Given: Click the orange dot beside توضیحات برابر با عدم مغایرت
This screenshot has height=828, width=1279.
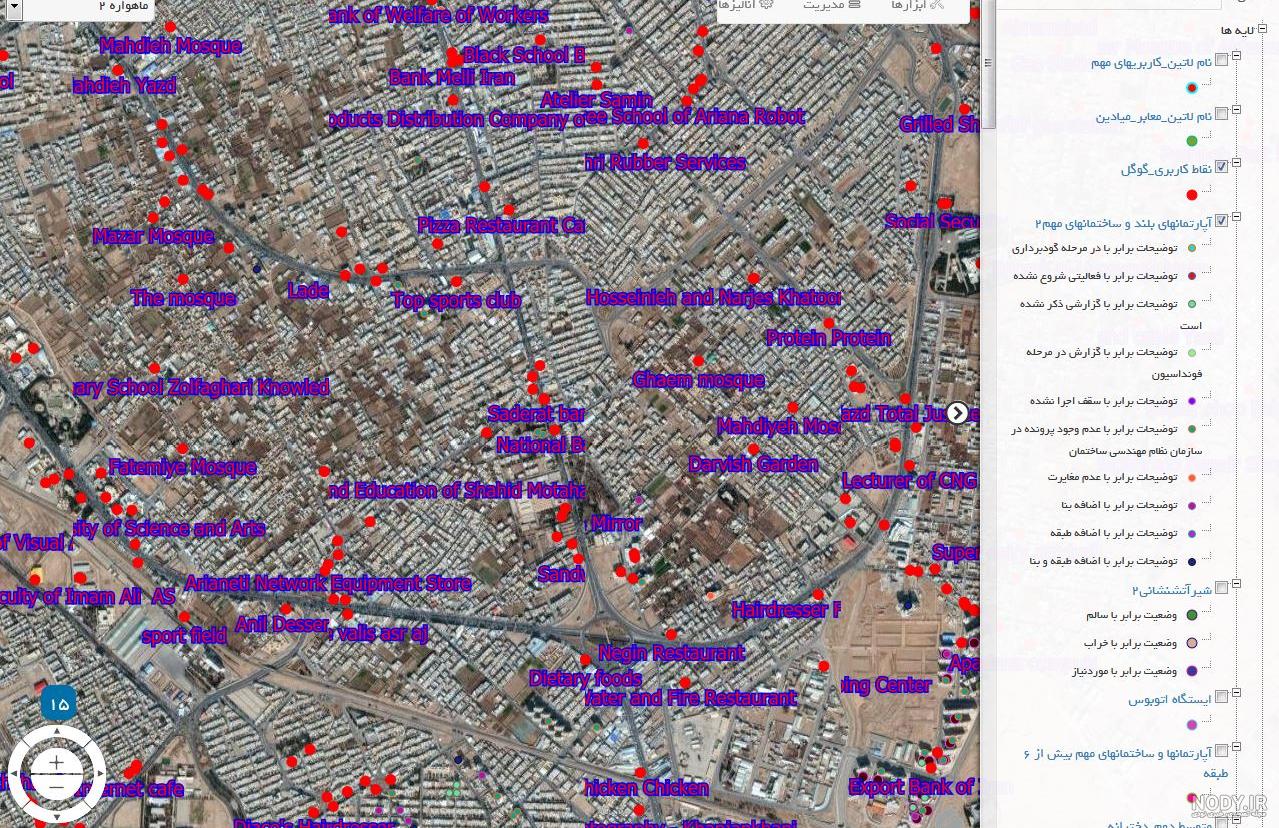Looking at the screenshot, I should 1191,478.
